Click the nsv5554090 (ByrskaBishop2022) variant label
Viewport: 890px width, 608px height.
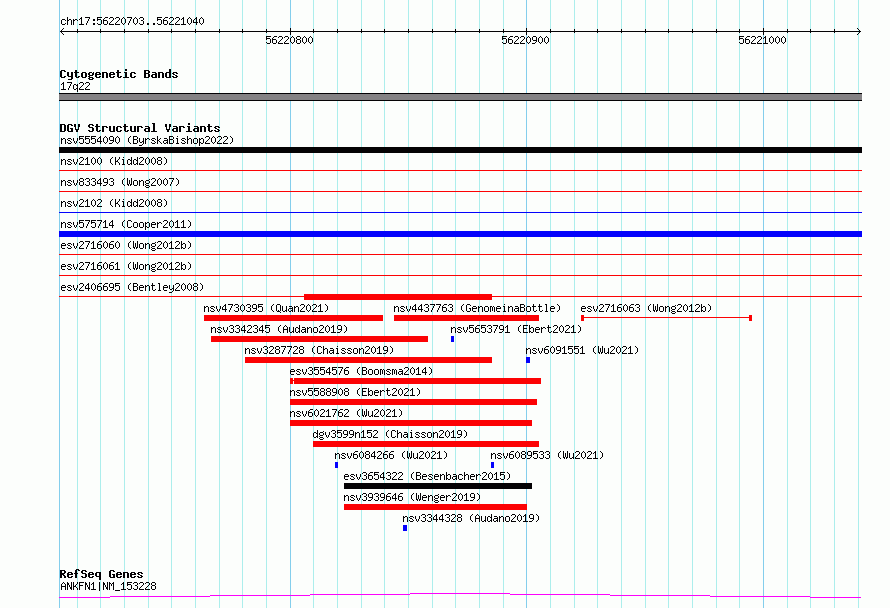(147, 140)
